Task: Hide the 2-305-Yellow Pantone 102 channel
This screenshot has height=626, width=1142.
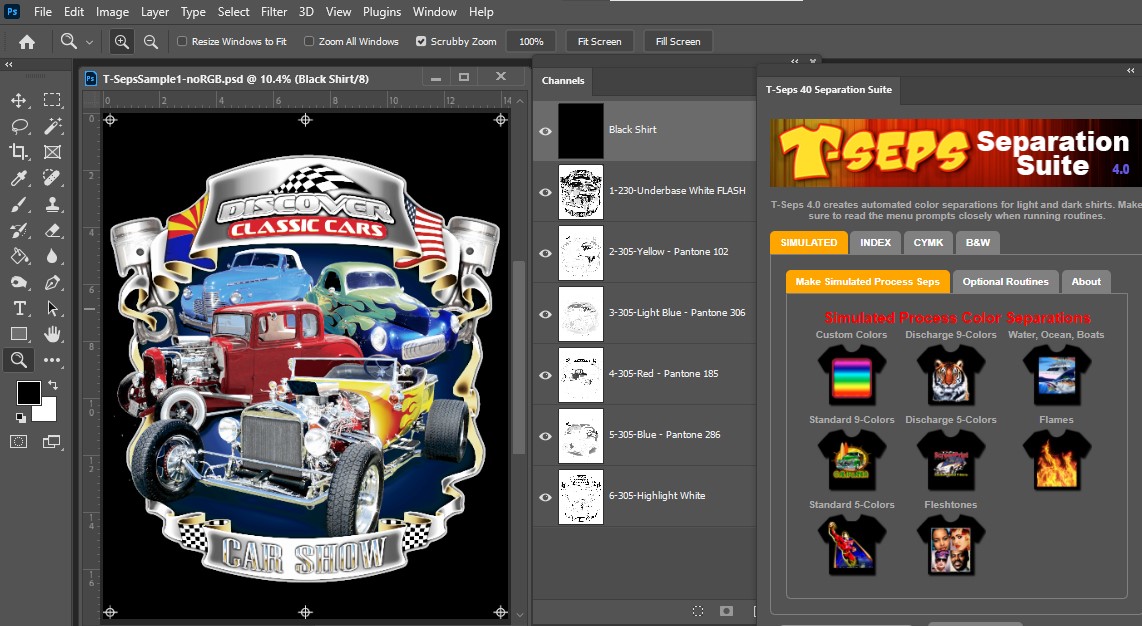Action: [545, 252]
